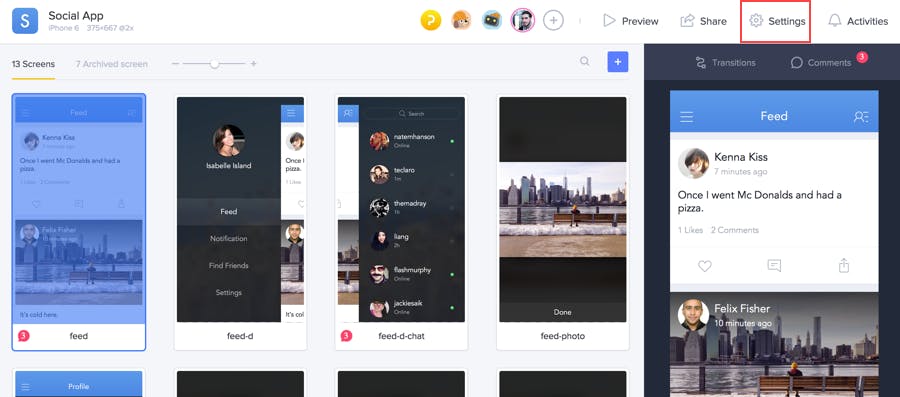Add a new screen with blue plus button
900x397 pixels.
click(x=618, y=62)
